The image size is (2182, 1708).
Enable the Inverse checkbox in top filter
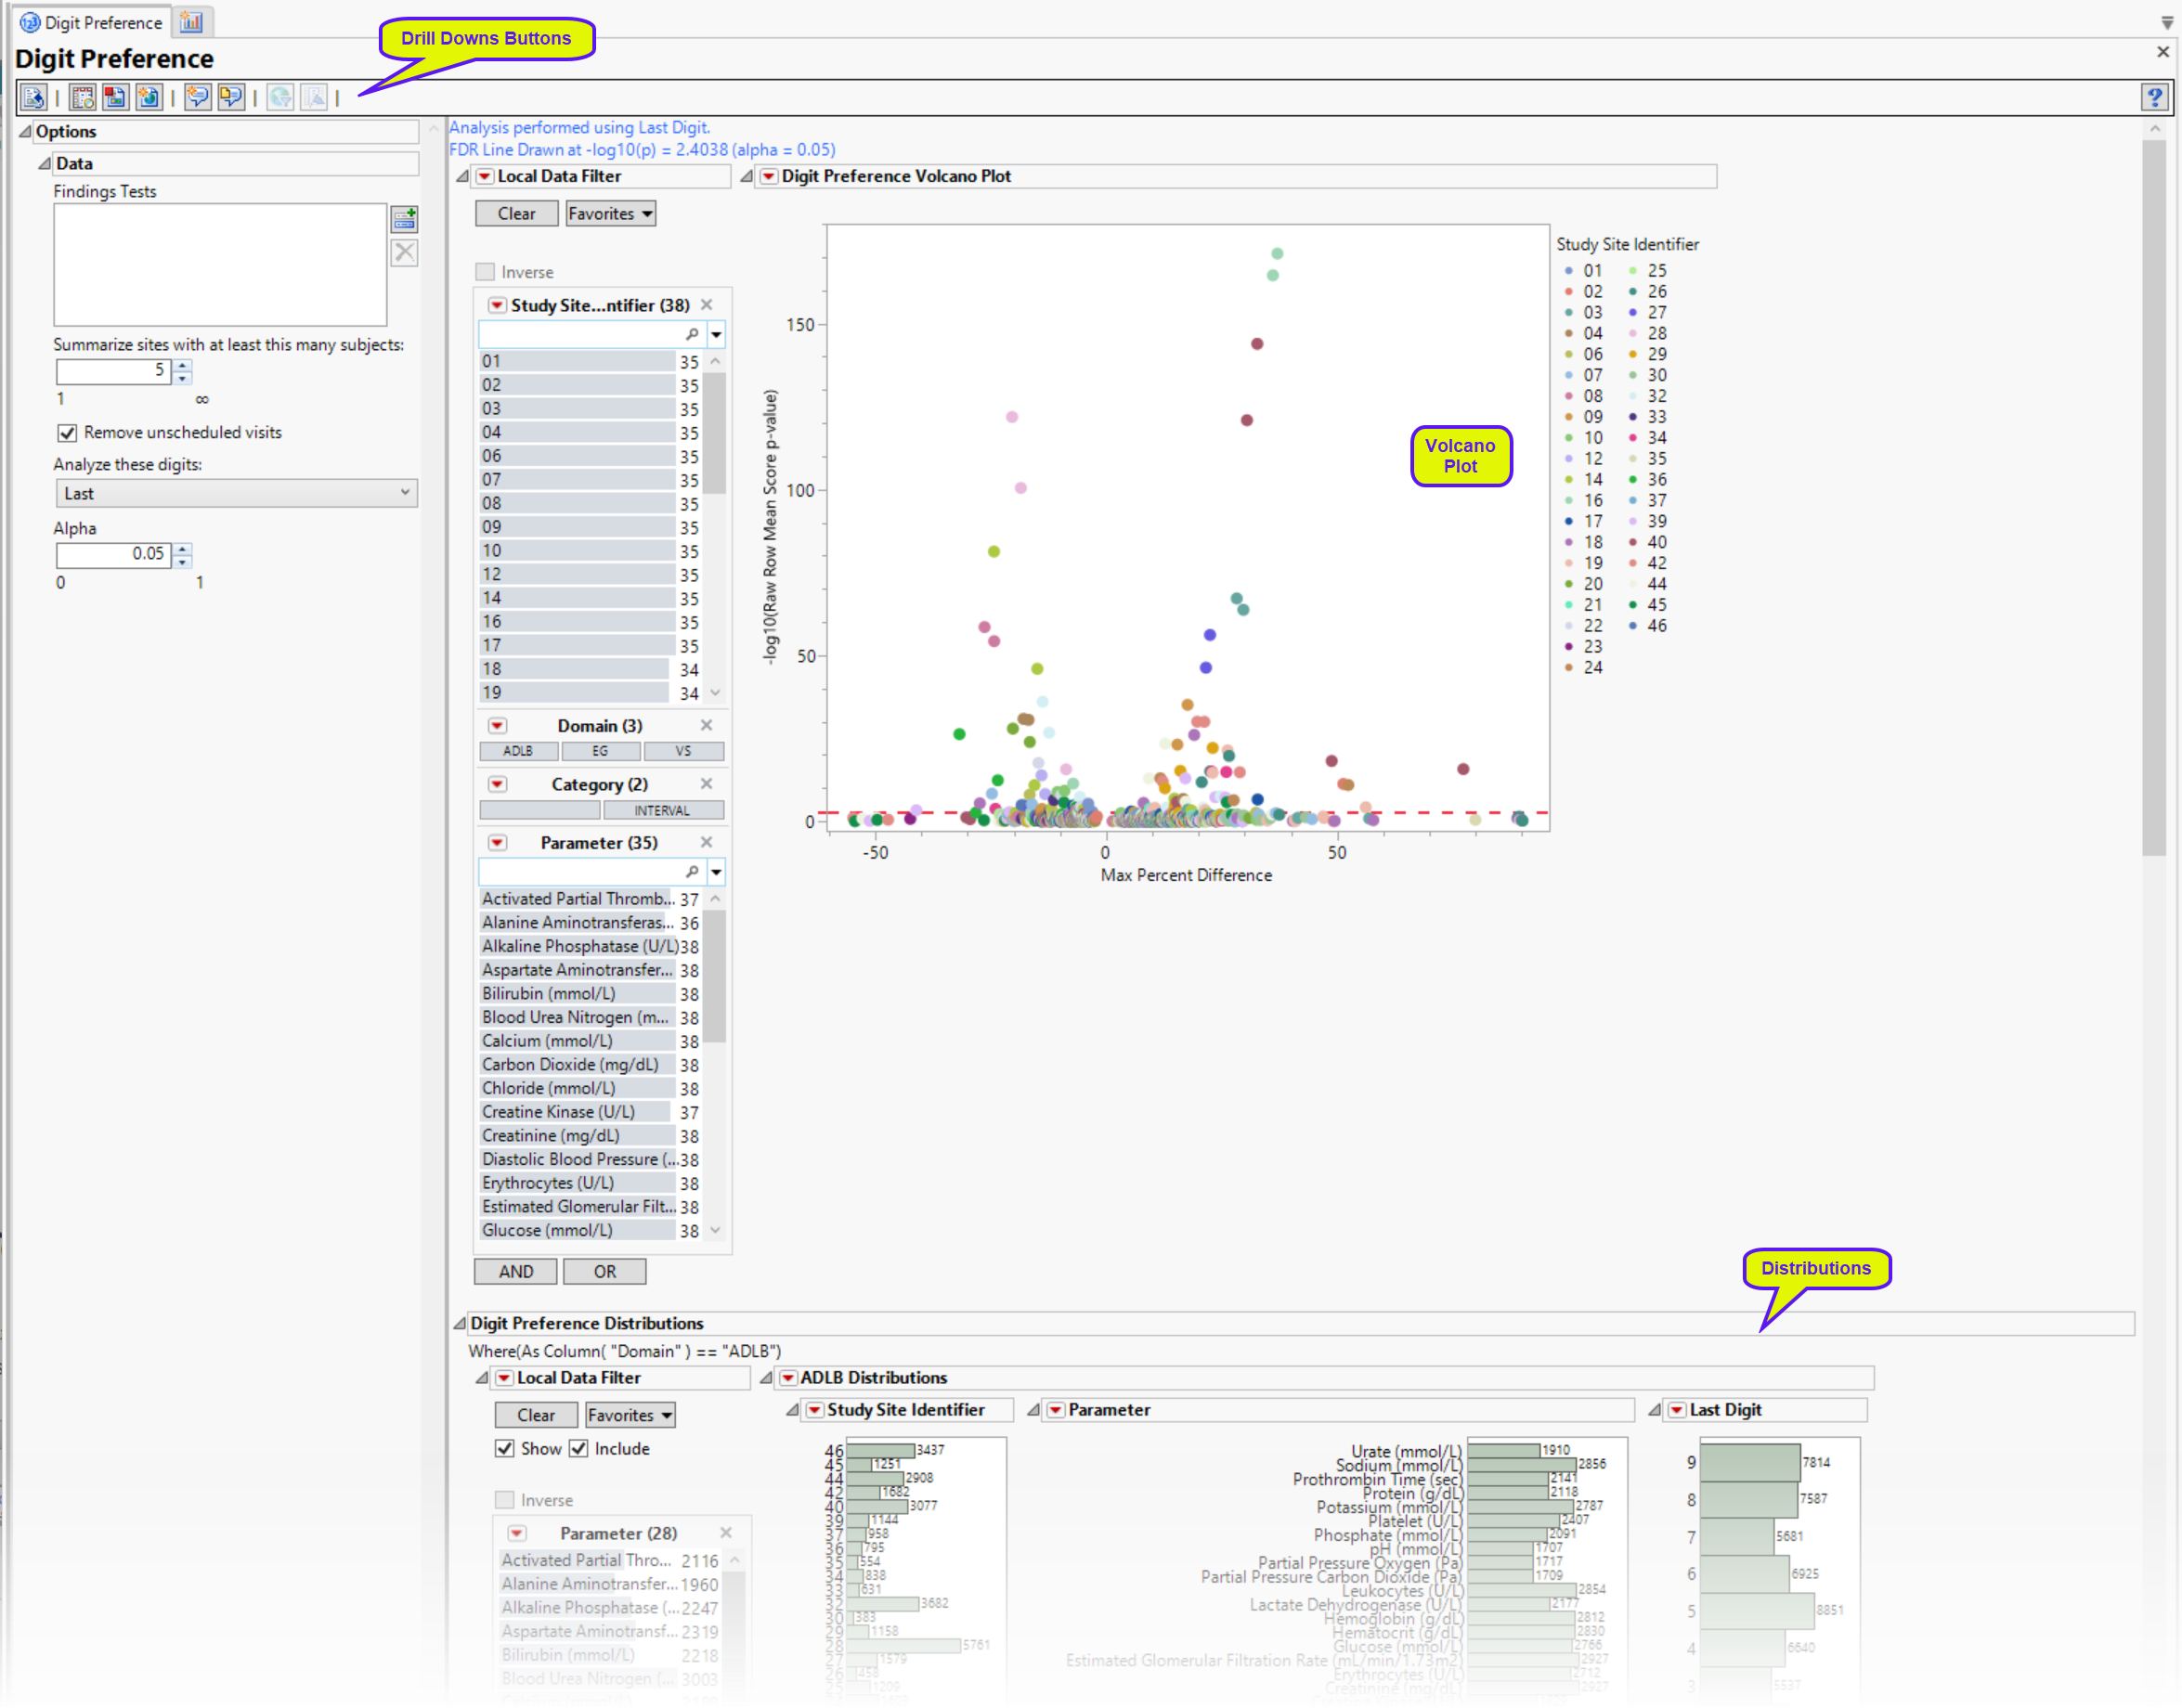point(486,272)
